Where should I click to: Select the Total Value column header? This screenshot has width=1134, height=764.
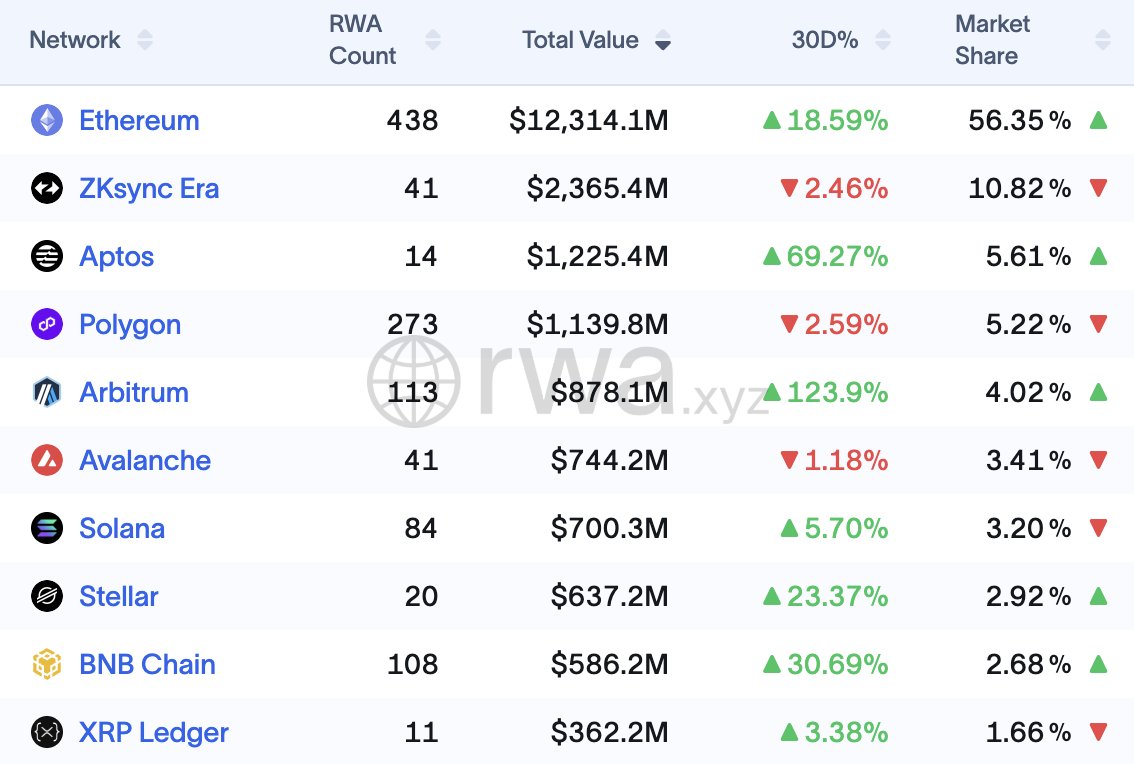pos(580,40)
